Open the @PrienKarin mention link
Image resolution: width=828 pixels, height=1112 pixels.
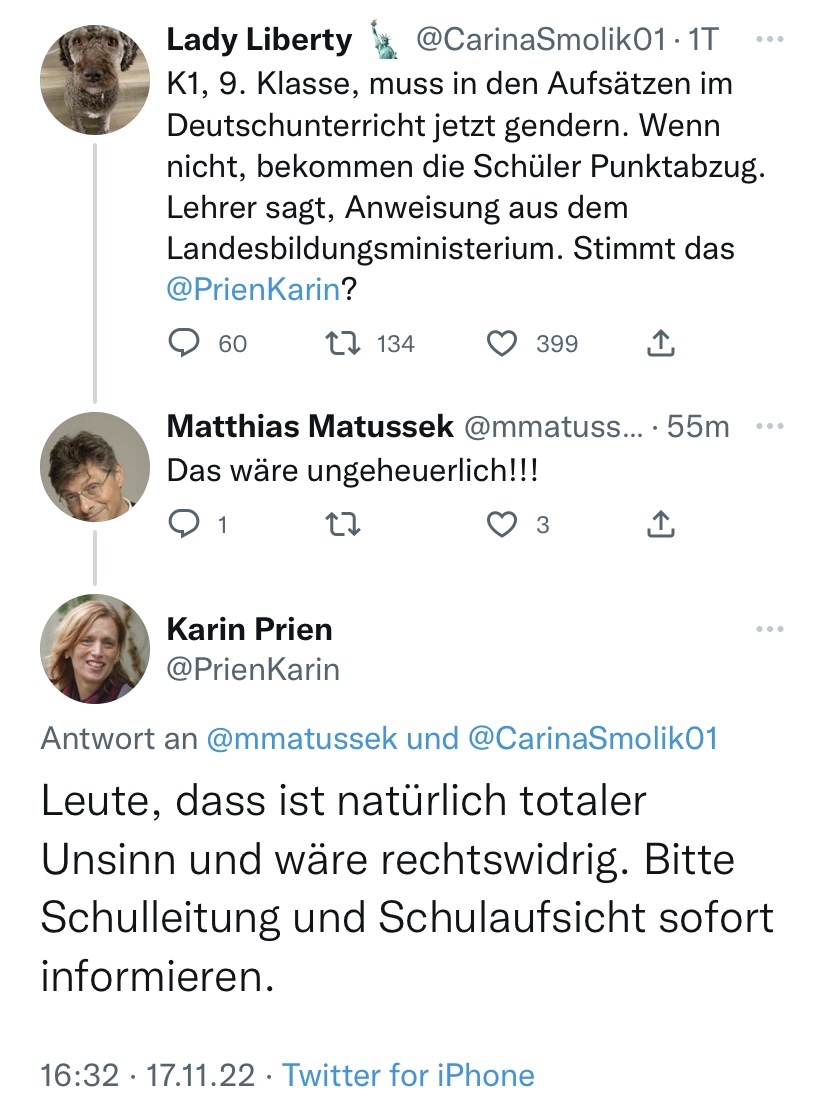[254, 289]
